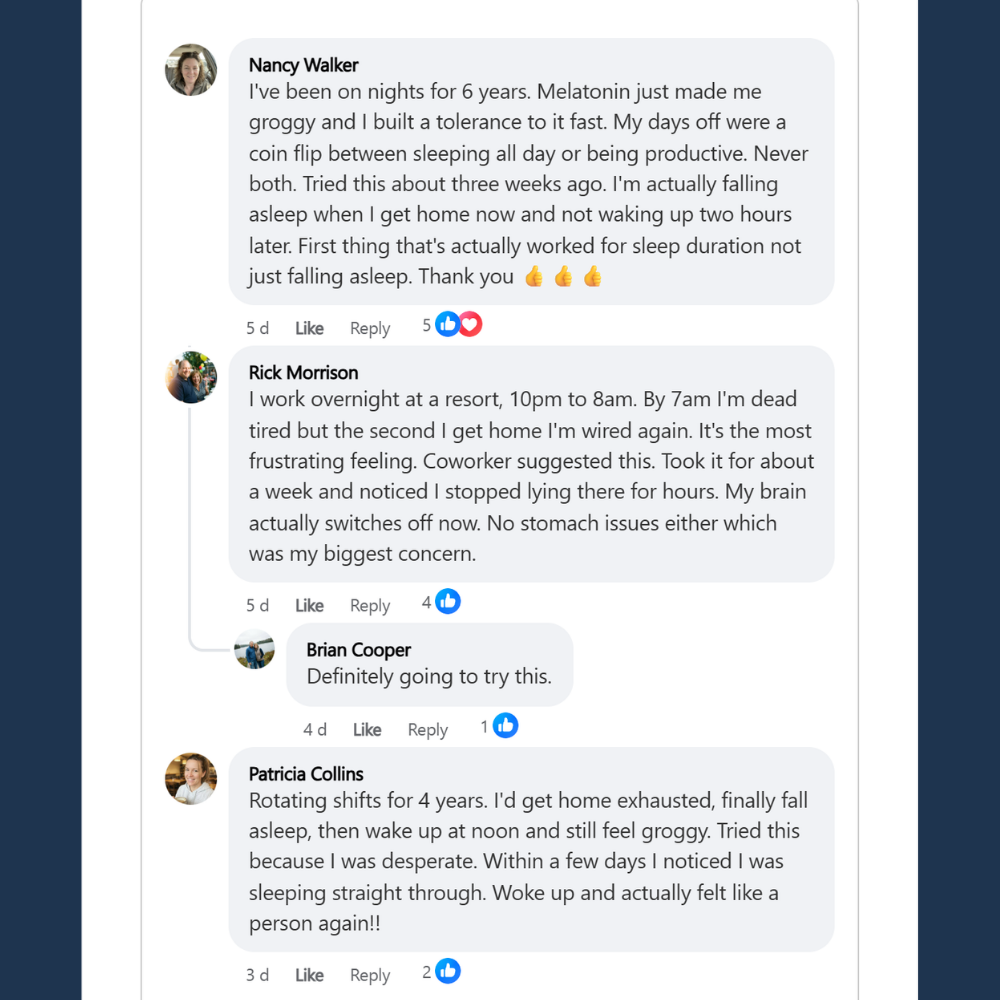Click Rick Morrison's profile avatar
Screen dimensions: 1000x1000
pyautogui.click(x=191, y=377)
